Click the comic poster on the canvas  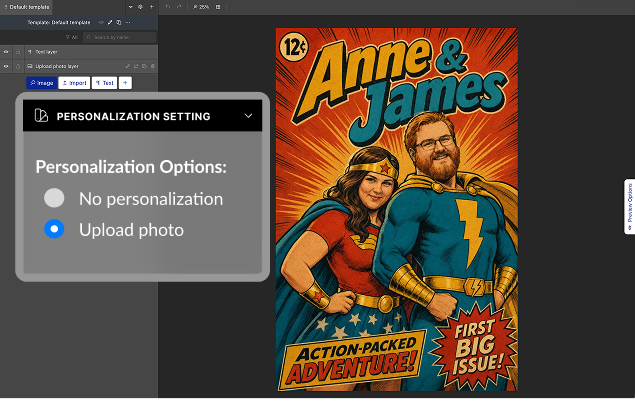tap(397, 209)
